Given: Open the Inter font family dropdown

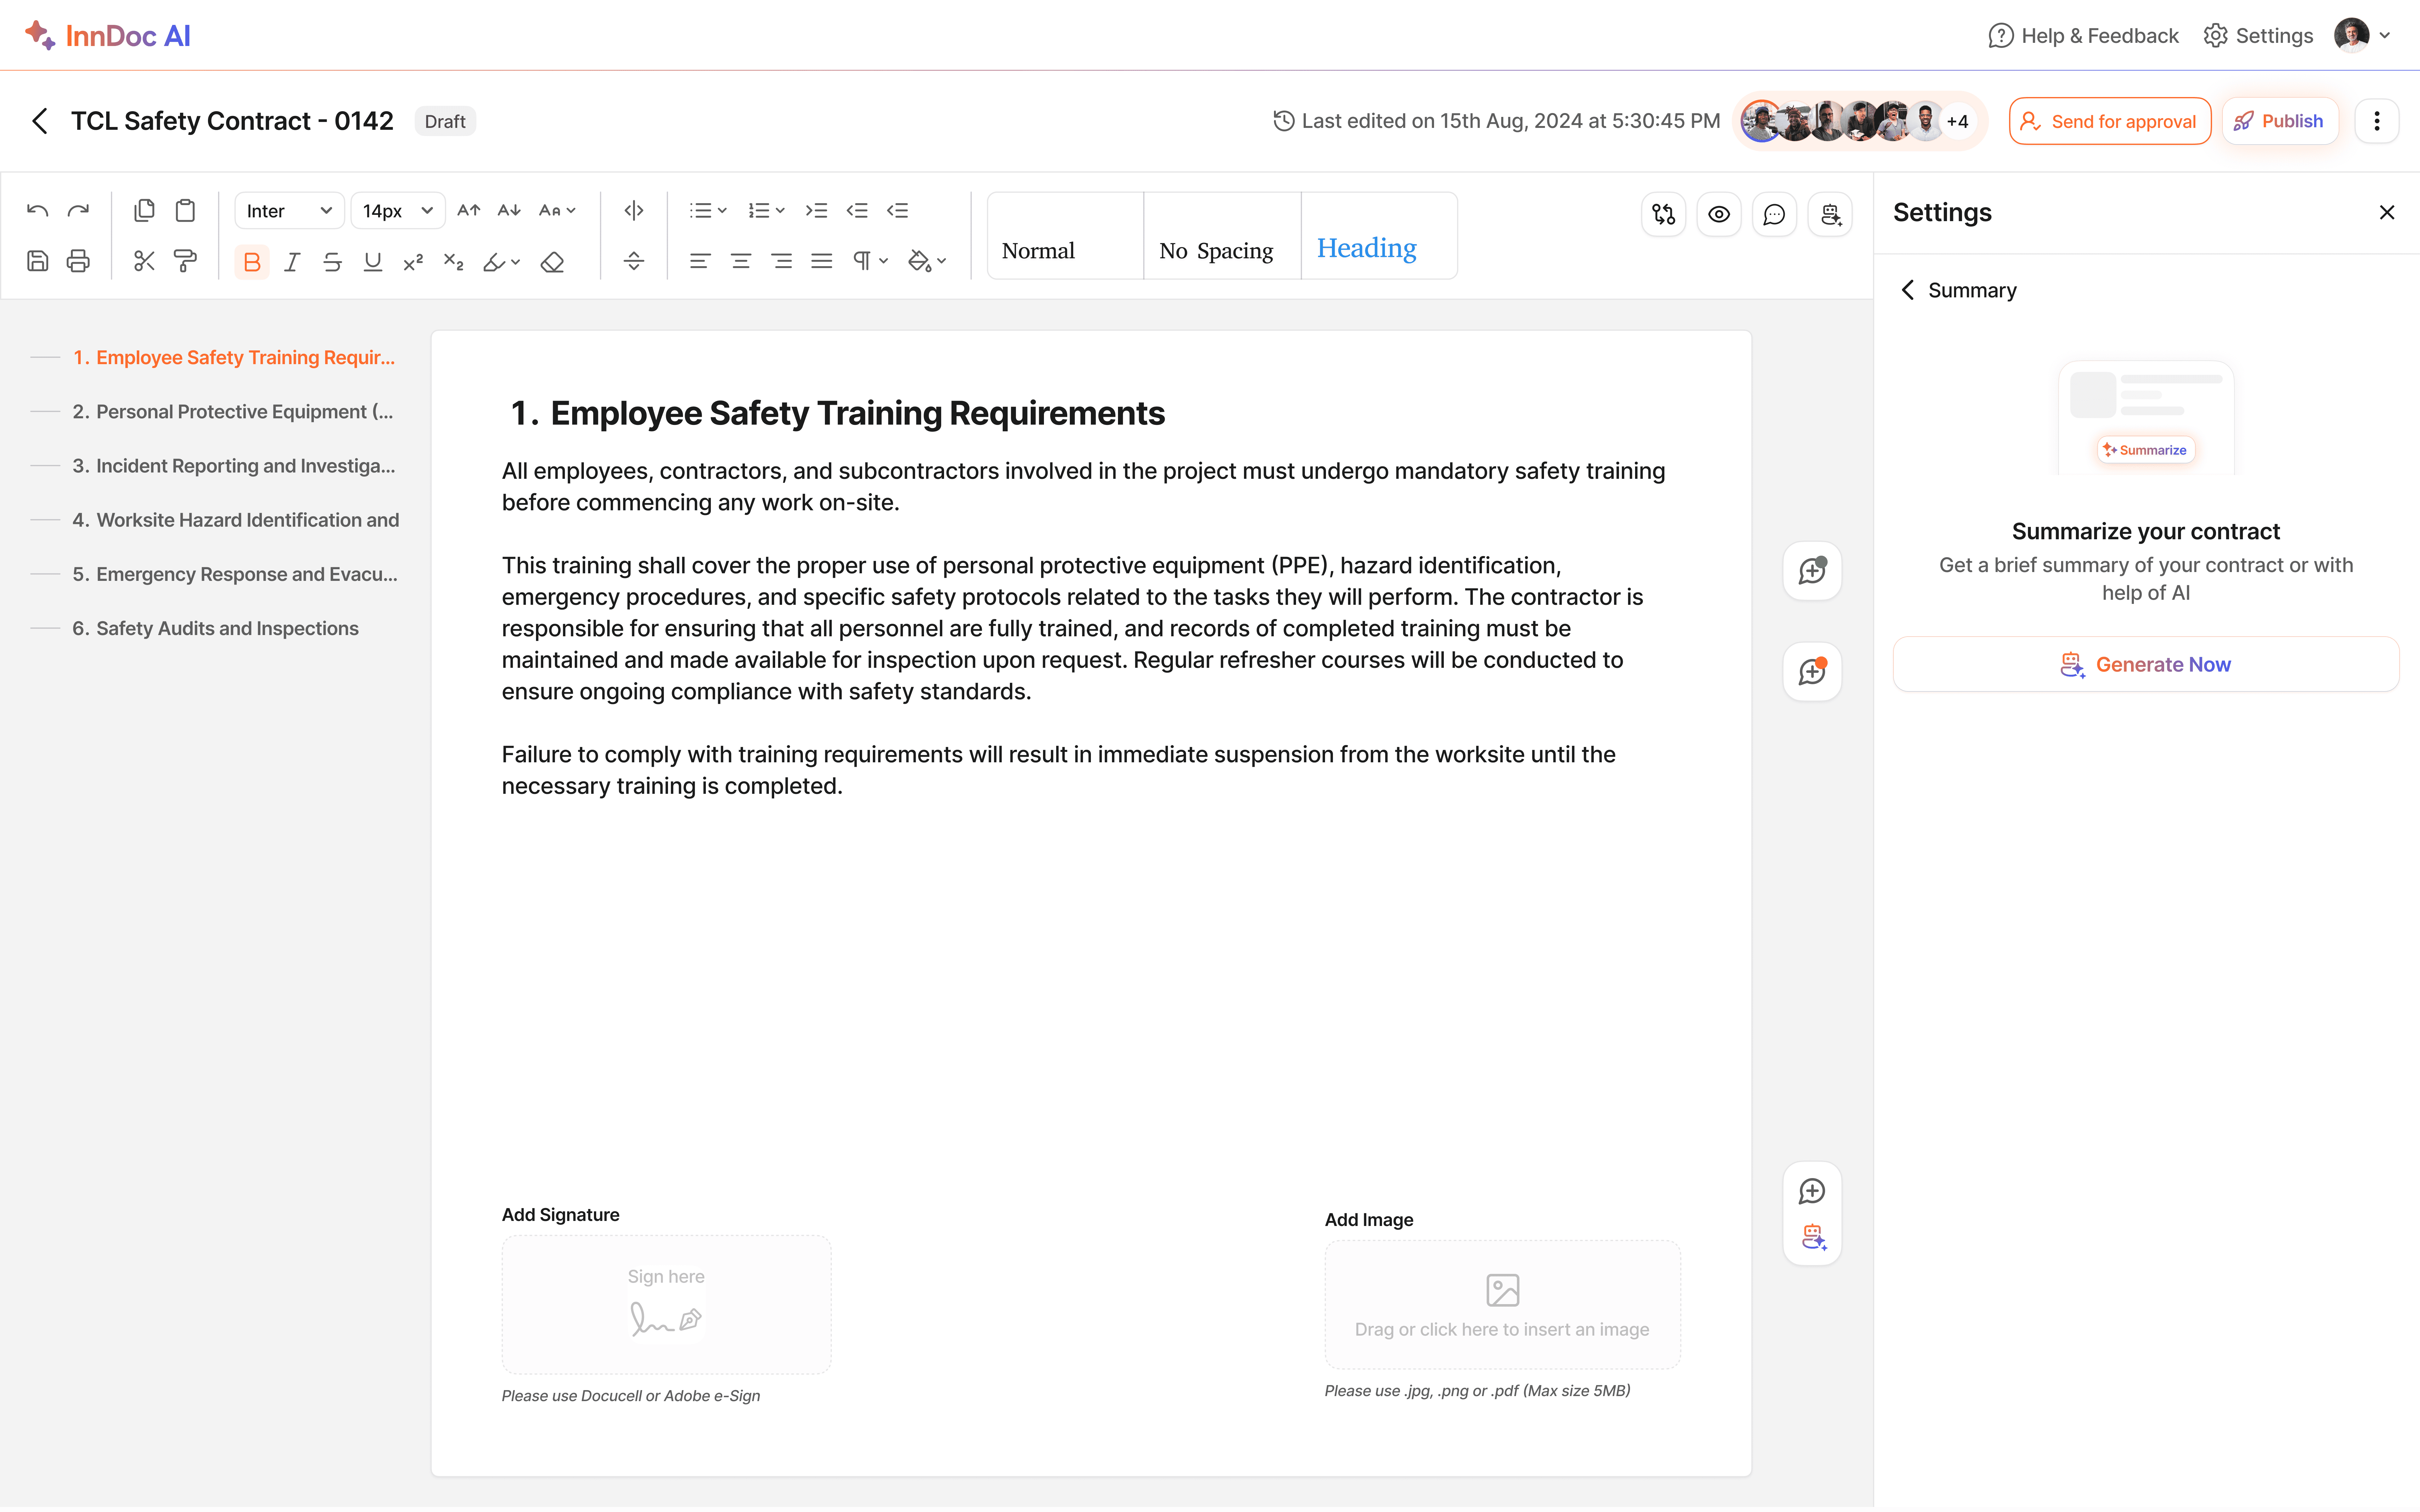Looking at the screenshot, I should click(288, 210).
